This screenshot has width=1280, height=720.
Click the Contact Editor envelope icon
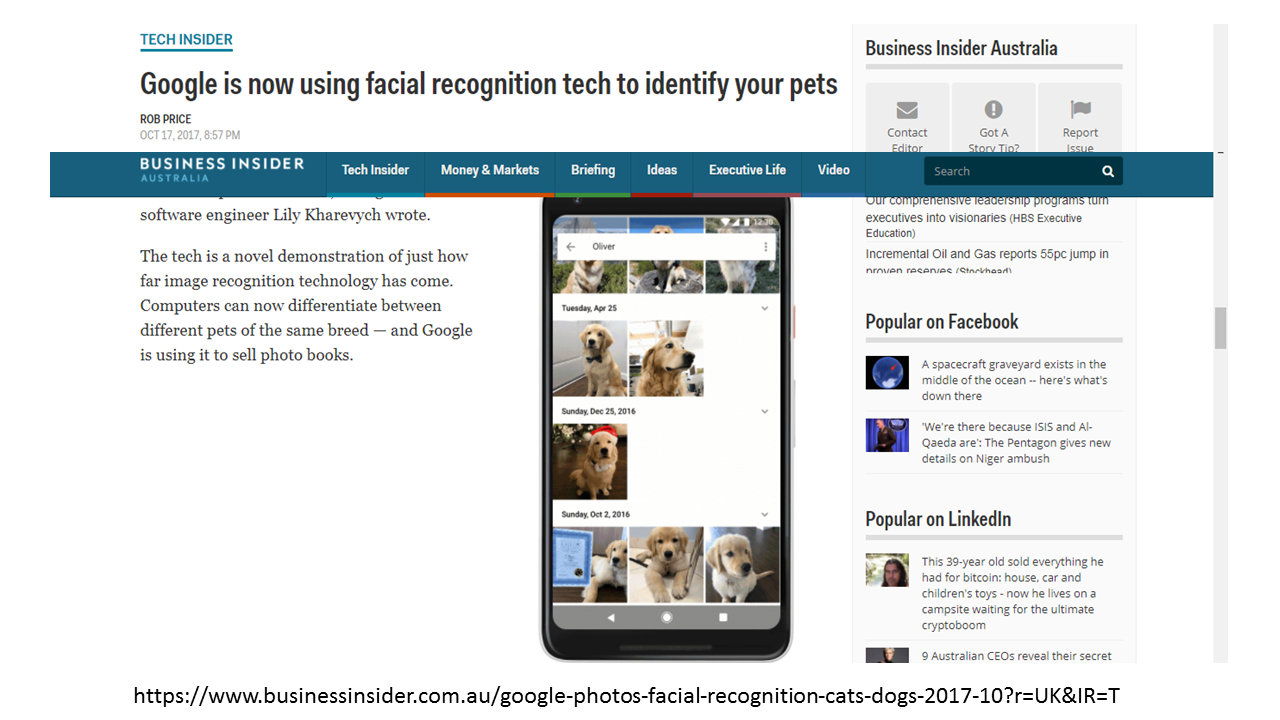(907, 110)
